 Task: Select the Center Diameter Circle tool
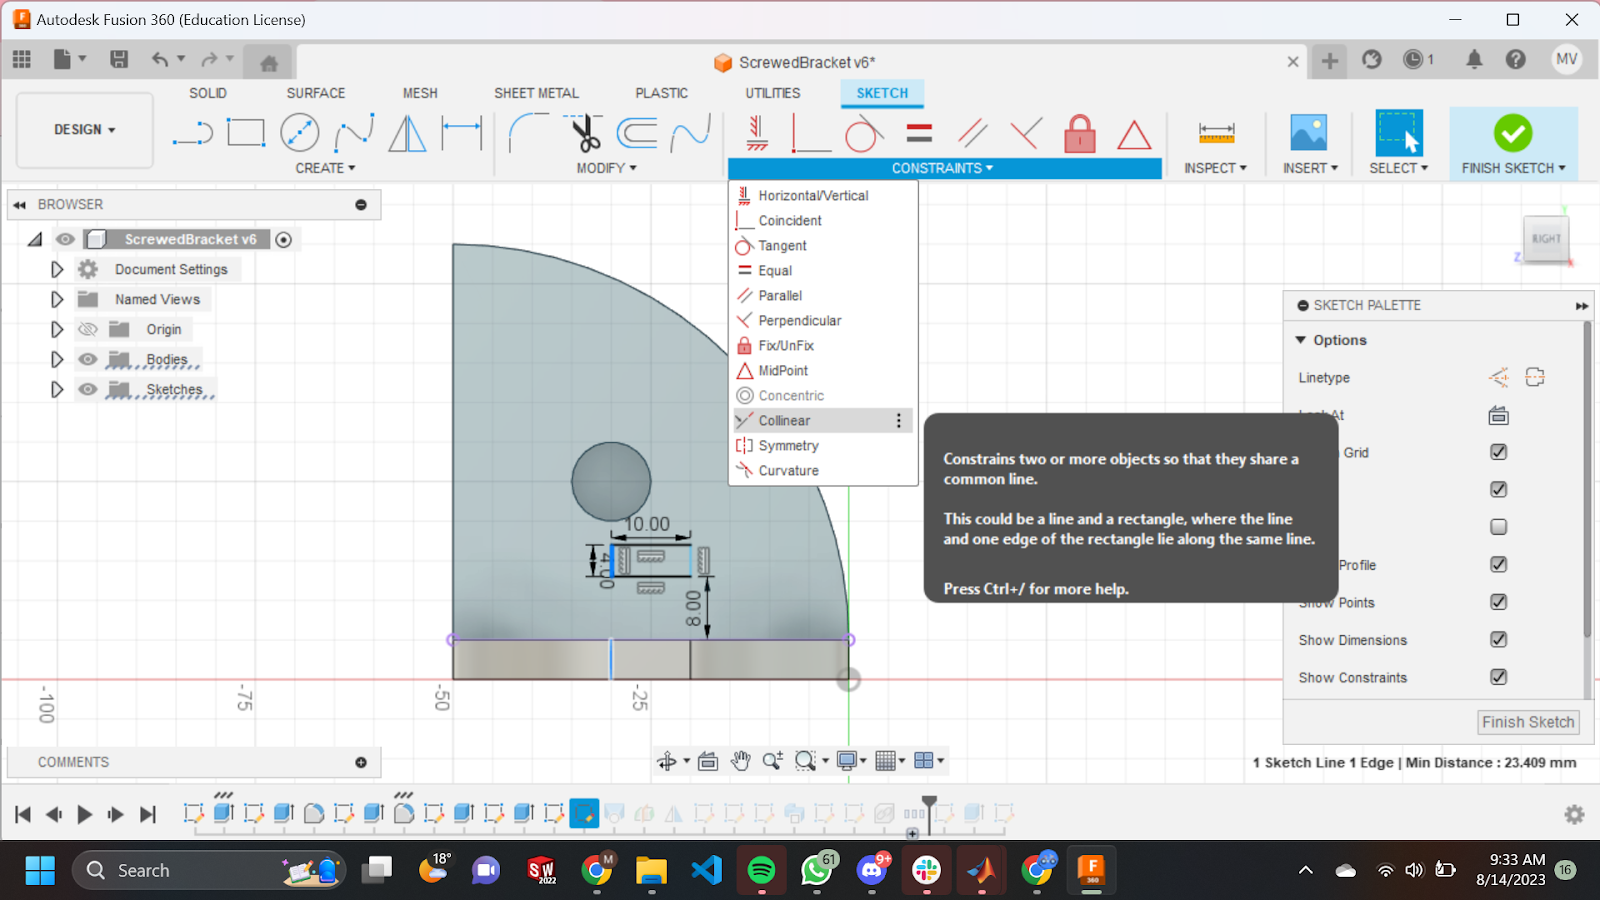pos(300,133)
